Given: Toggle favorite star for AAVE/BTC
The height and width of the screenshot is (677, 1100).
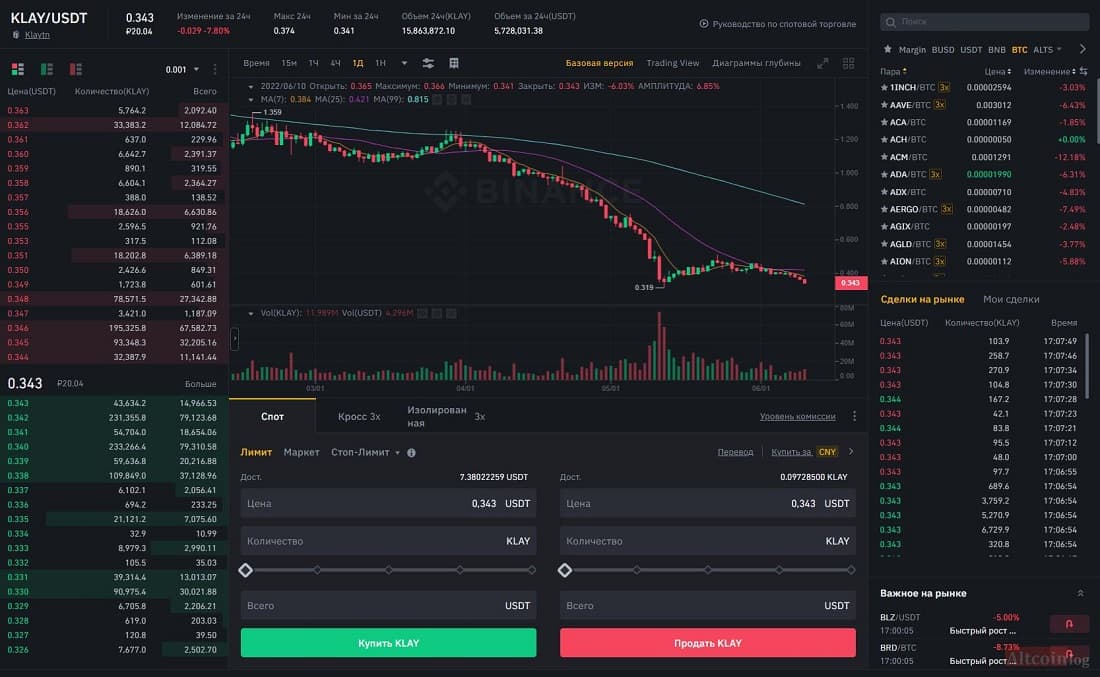Looking at the screenshot, I should coord(884,105).
